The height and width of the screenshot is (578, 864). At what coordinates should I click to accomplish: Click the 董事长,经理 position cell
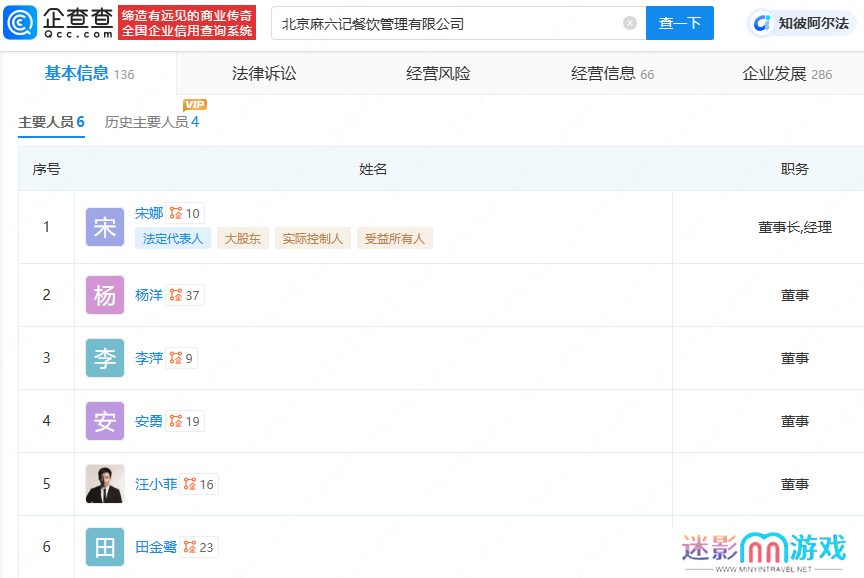point(795,227)
